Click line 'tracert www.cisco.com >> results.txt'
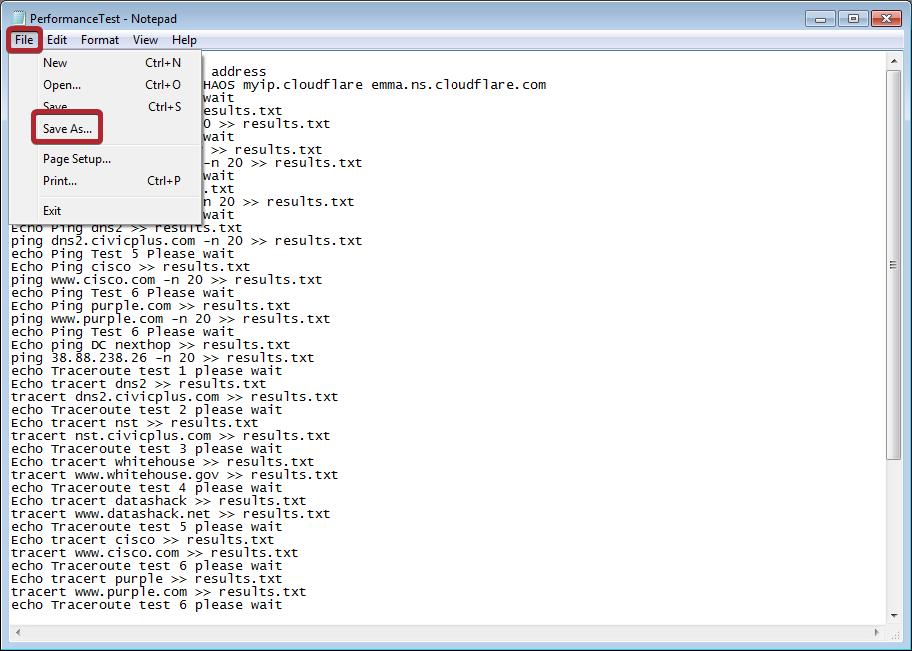The height and width of the screenshot is (651, 912). (154, 553)
